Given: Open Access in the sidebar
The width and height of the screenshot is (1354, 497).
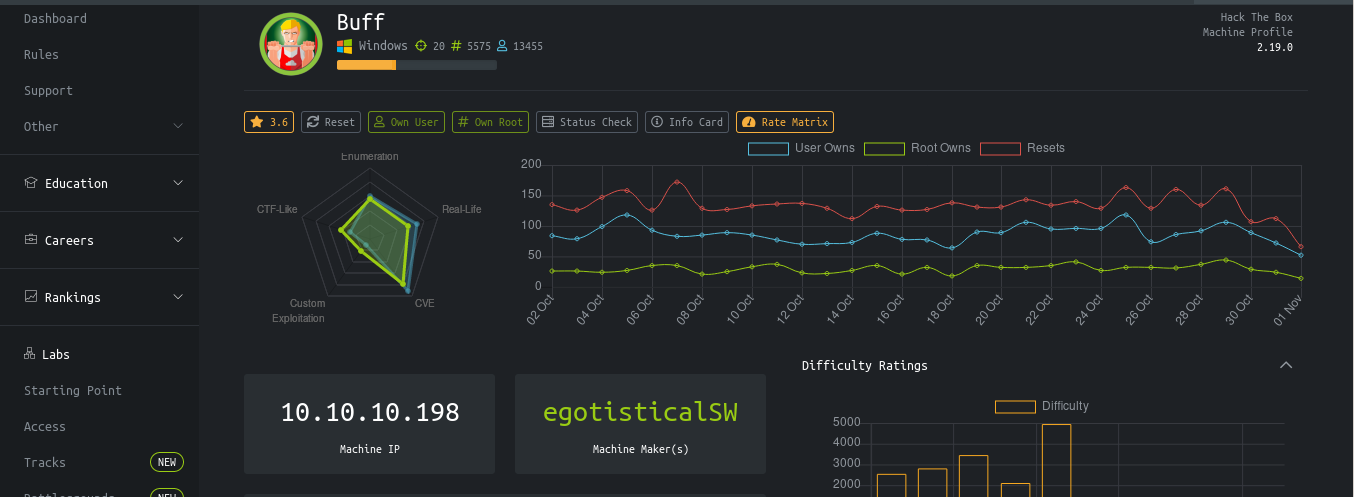Looking at the screenshot, I should (45, 426).
